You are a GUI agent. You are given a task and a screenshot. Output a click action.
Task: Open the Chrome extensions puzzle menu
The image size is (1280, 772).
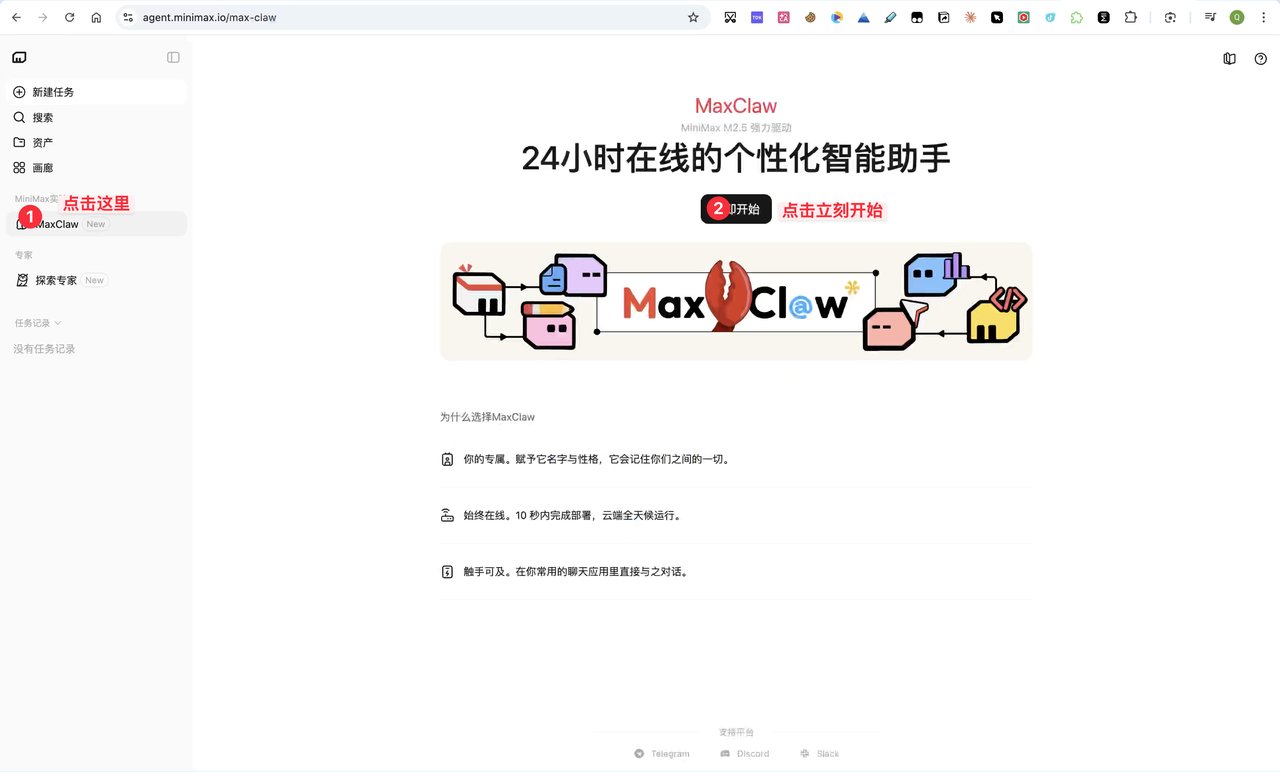tap(1131, 17)
